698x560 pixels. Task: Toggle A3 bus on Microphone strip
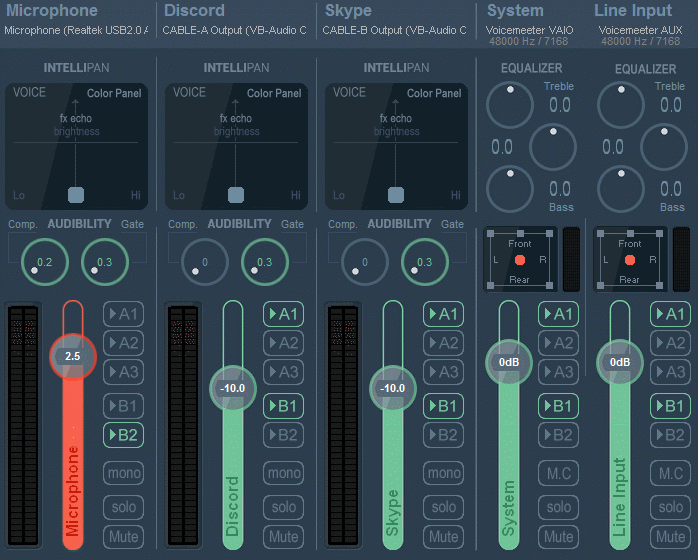pos(124,372)
